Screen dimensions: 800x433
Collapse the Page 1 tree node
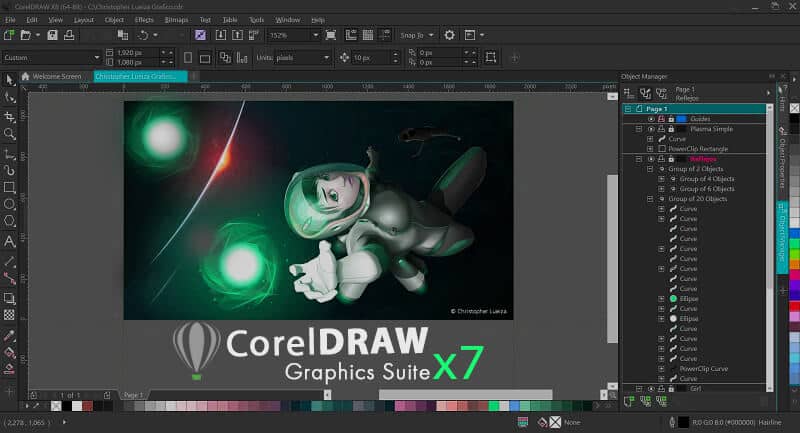(628, 109)
